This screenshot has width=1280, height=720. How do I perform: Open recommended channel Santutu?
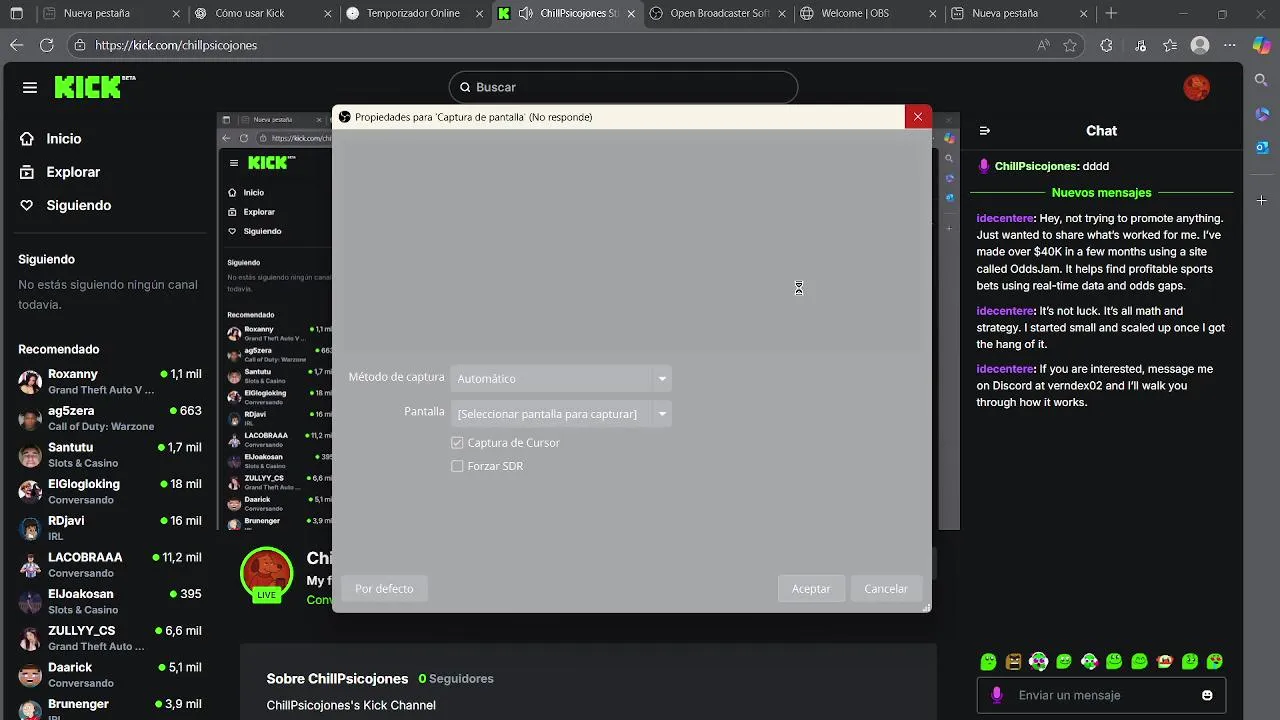[110, 455]
